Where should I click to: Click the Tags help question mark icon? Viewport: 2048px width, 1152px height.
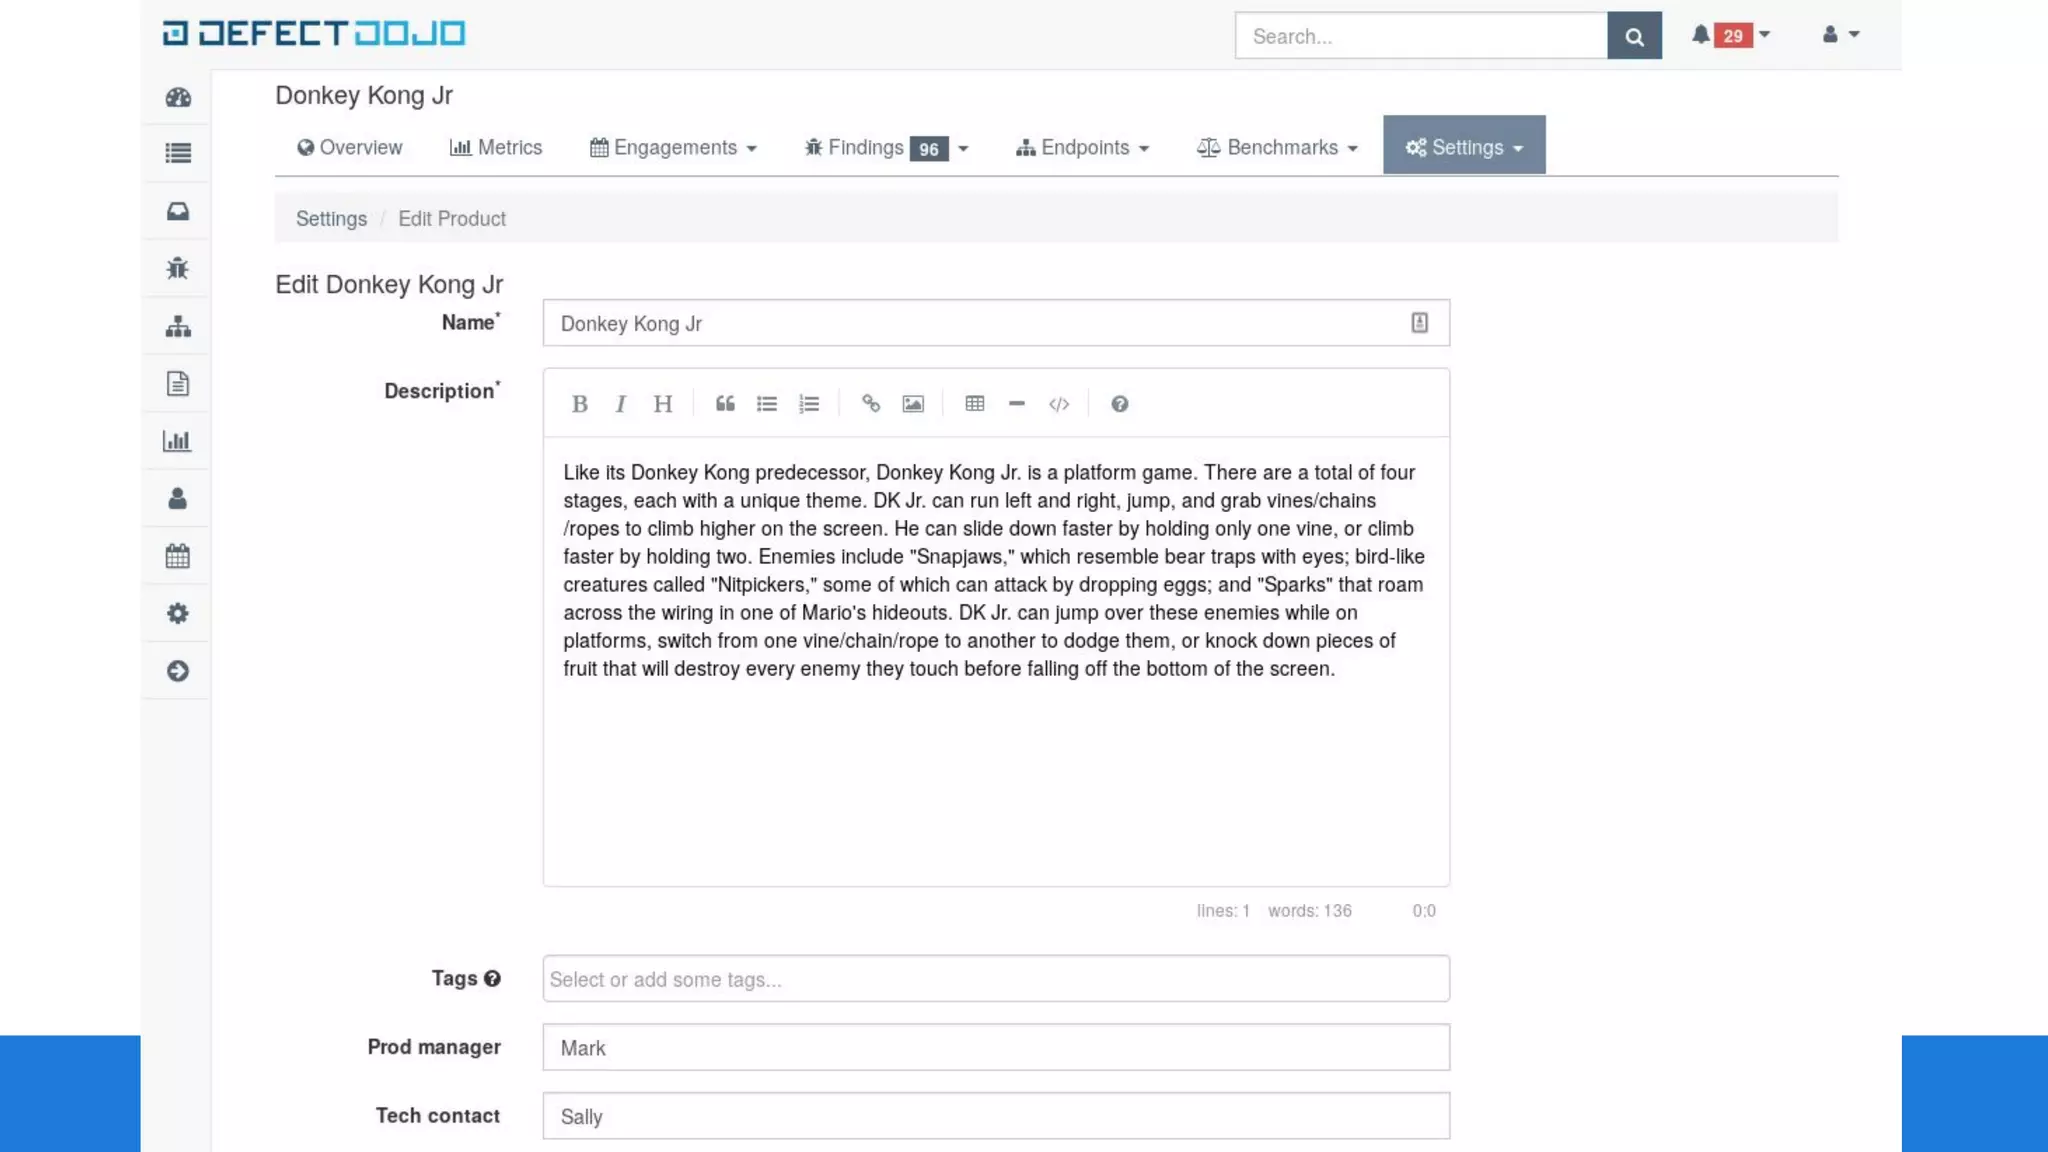click(x=492, y=979)
